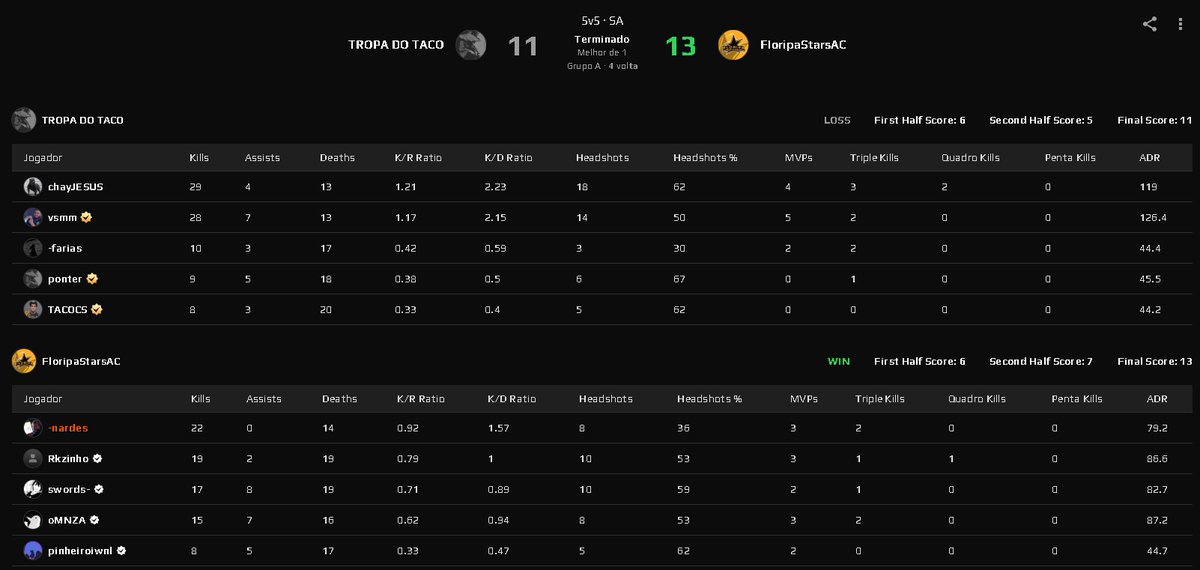Click swords- ADR value 82.7

coord(1158,490)
